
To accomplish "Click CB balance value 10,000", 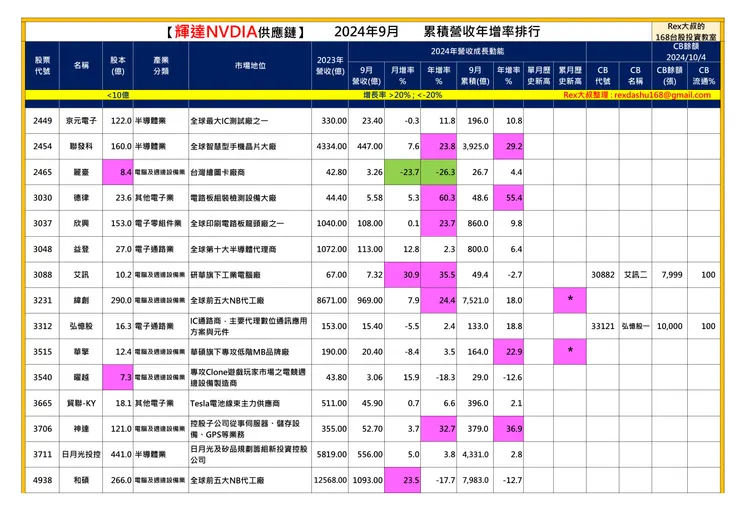I will click(670, 326).
